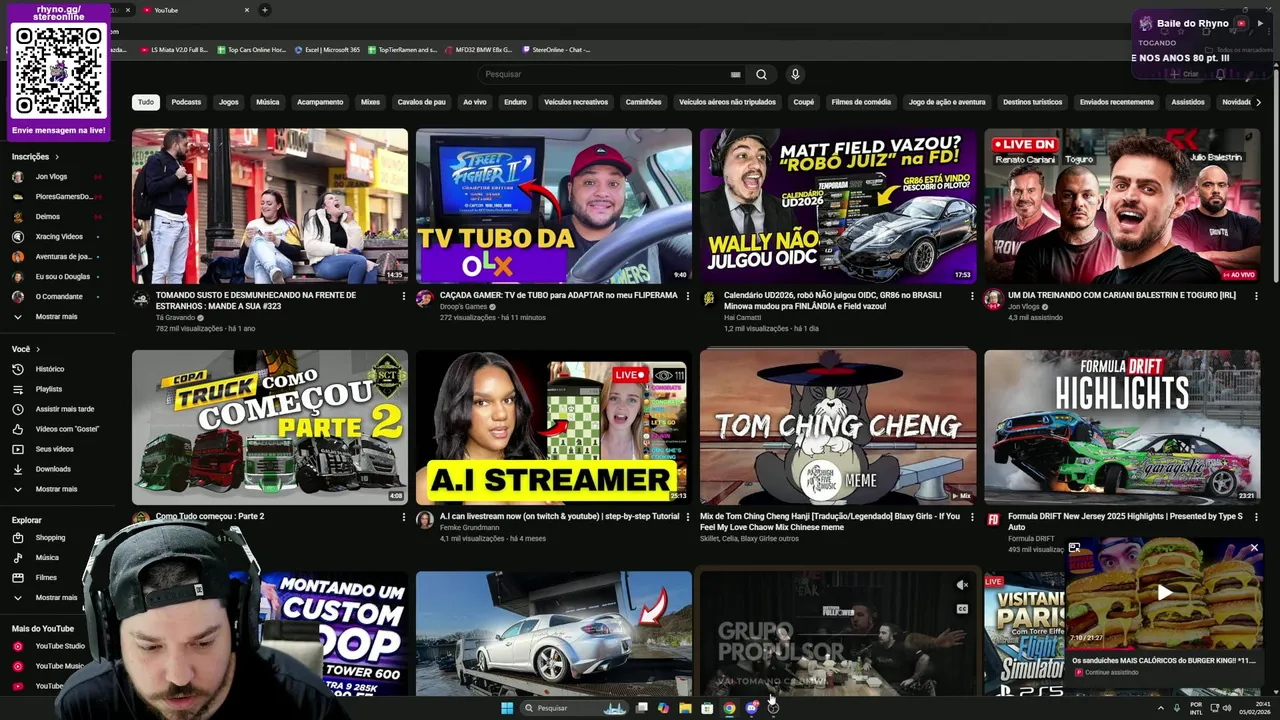Expand Mostrar mais under Explorar

[56, 598]
